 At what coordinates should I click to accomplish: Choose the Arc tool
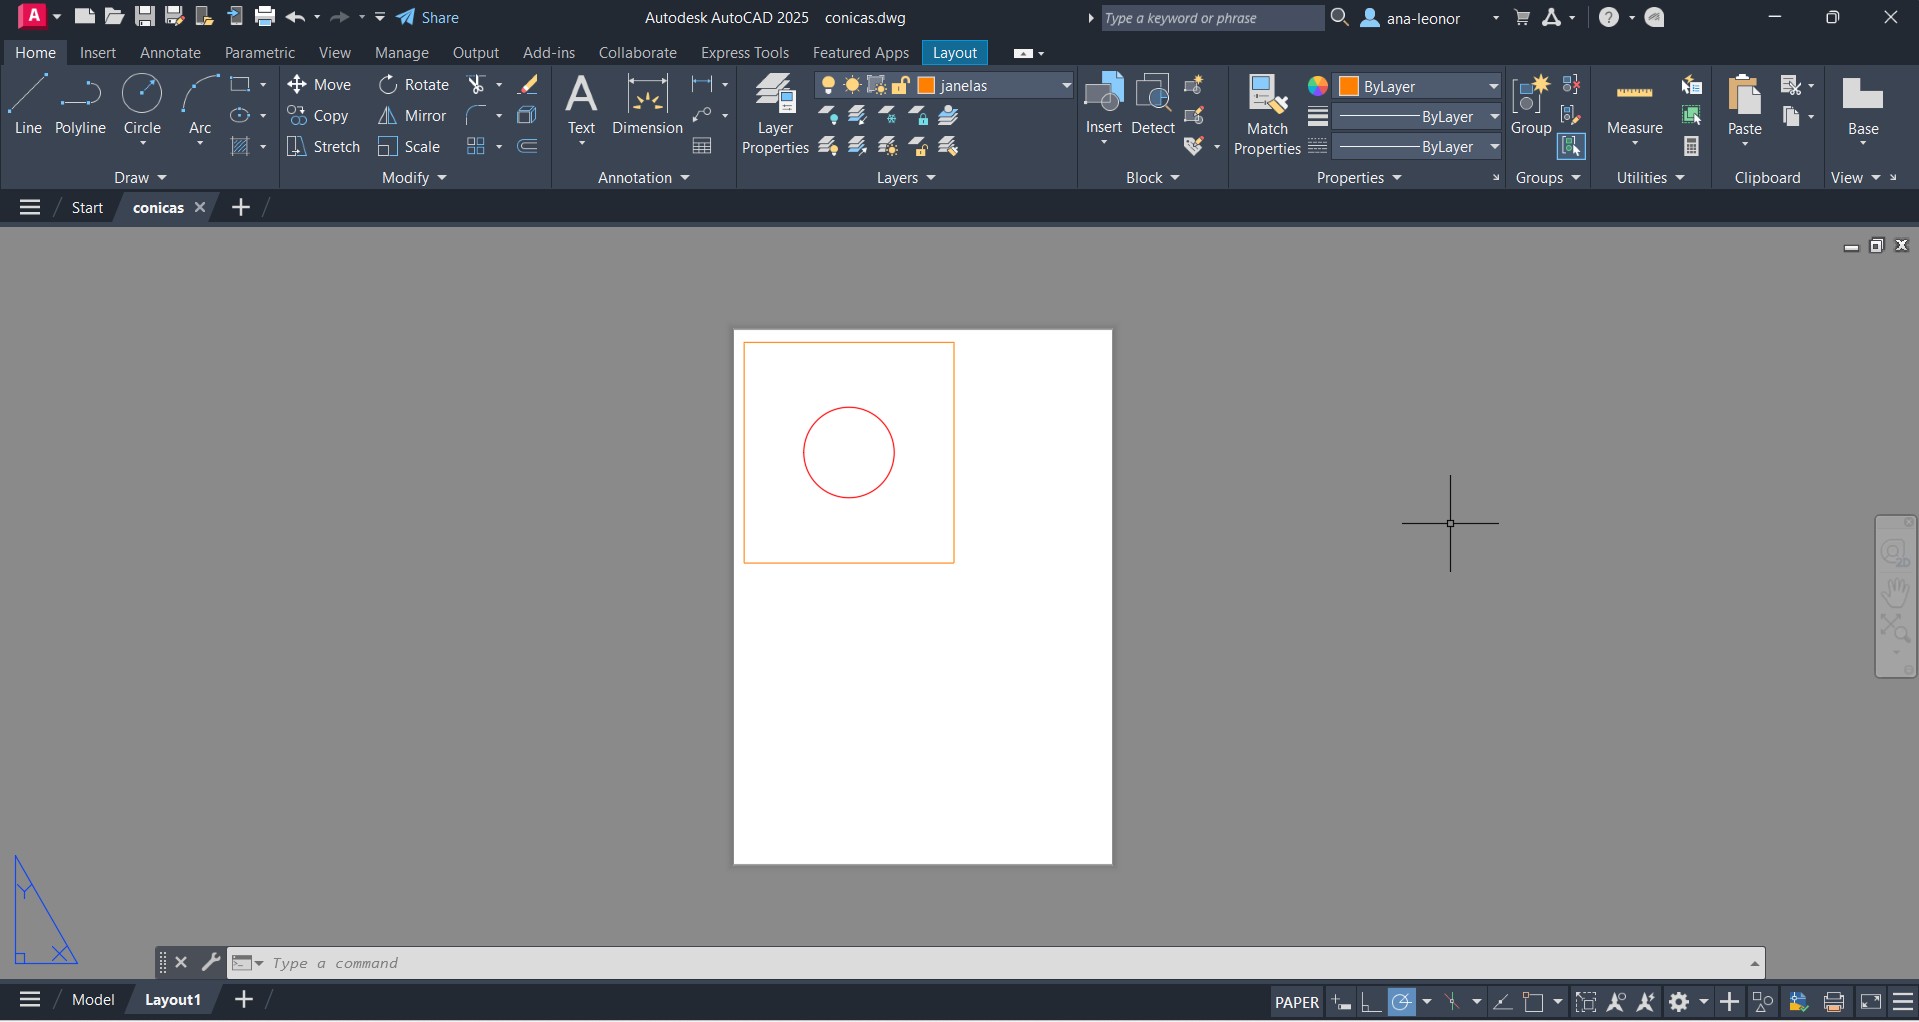[x=200, y=105]
